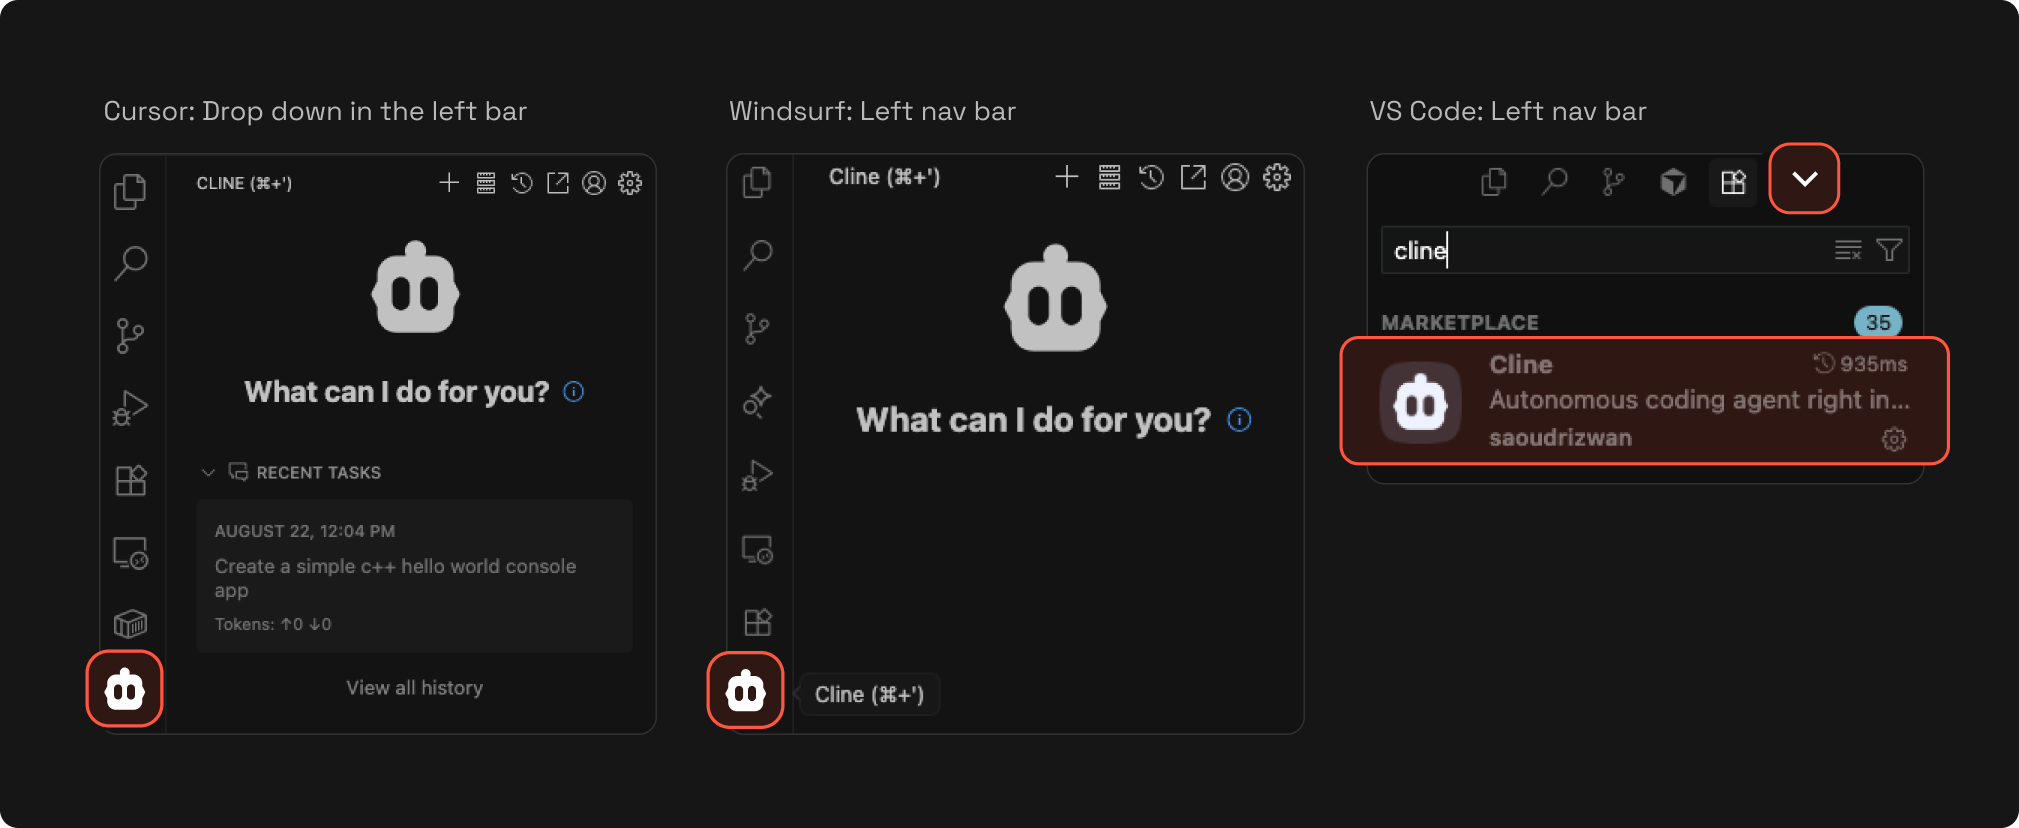Click the Cline robot icon in Windsurf sidebar
The width and height of the screenshot is (2019, 828).
[x=745, y=691]
